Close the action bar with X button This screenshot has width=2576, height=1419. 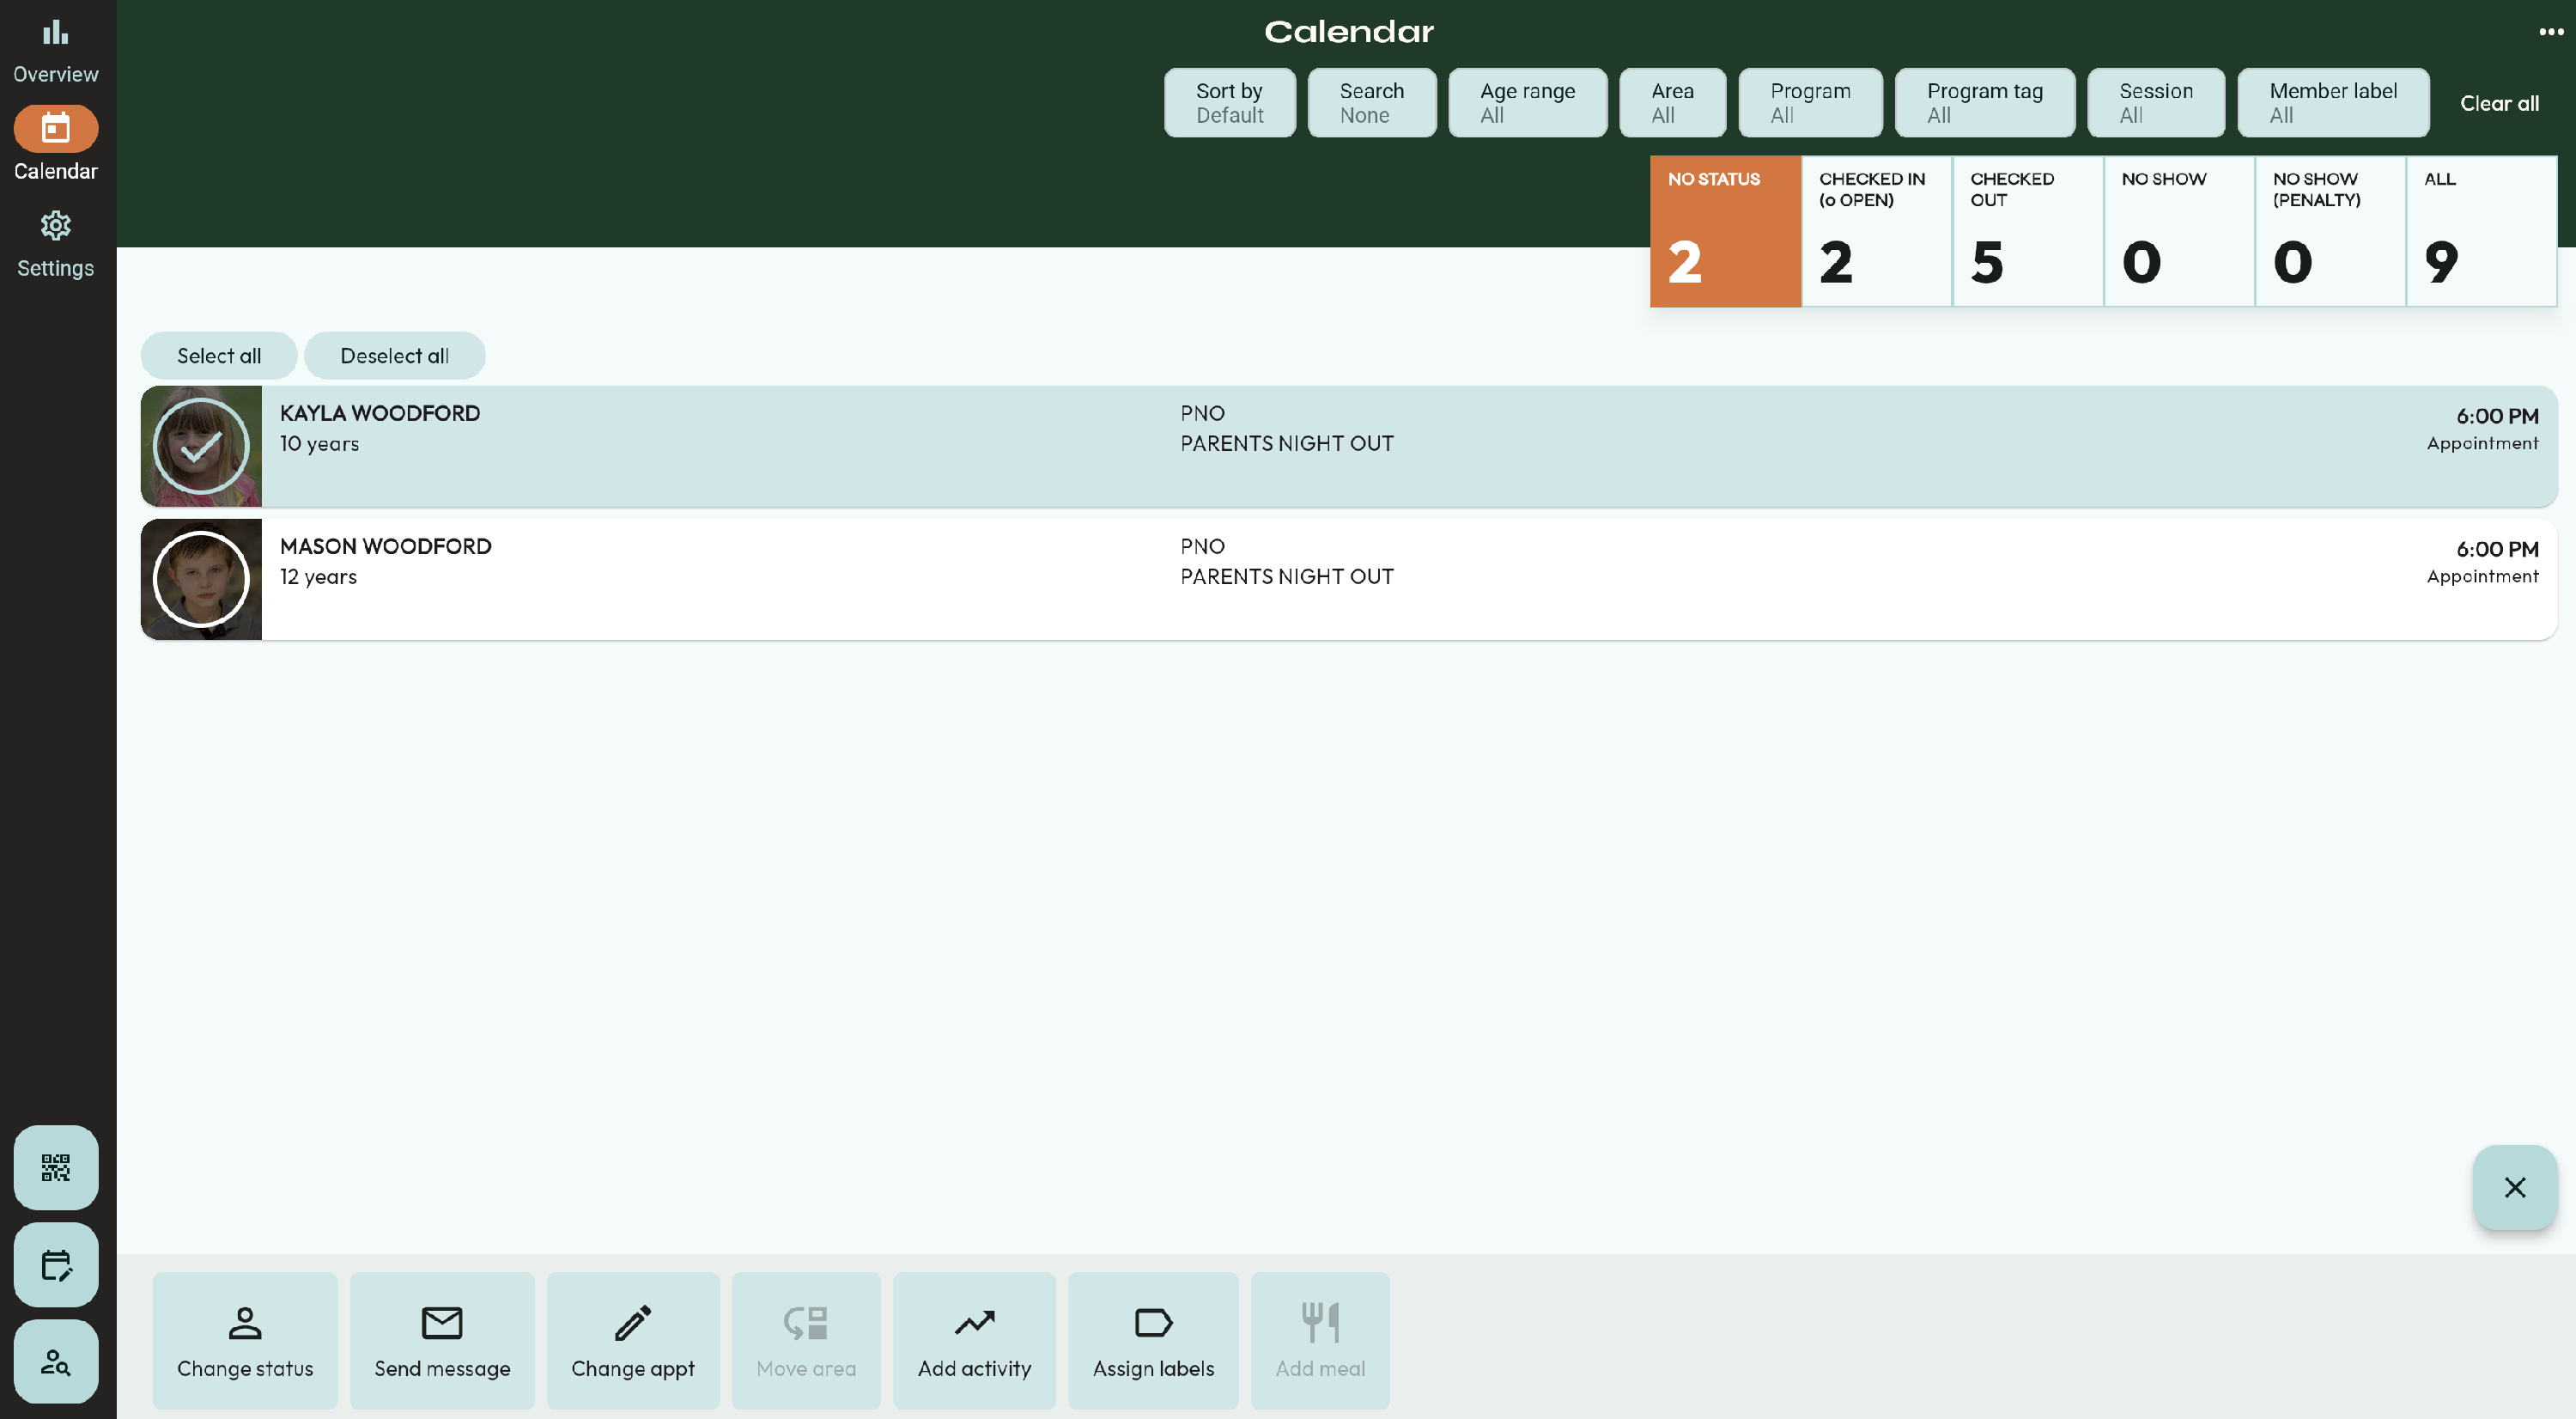pyautogui.click(x=2514, y=1187)
